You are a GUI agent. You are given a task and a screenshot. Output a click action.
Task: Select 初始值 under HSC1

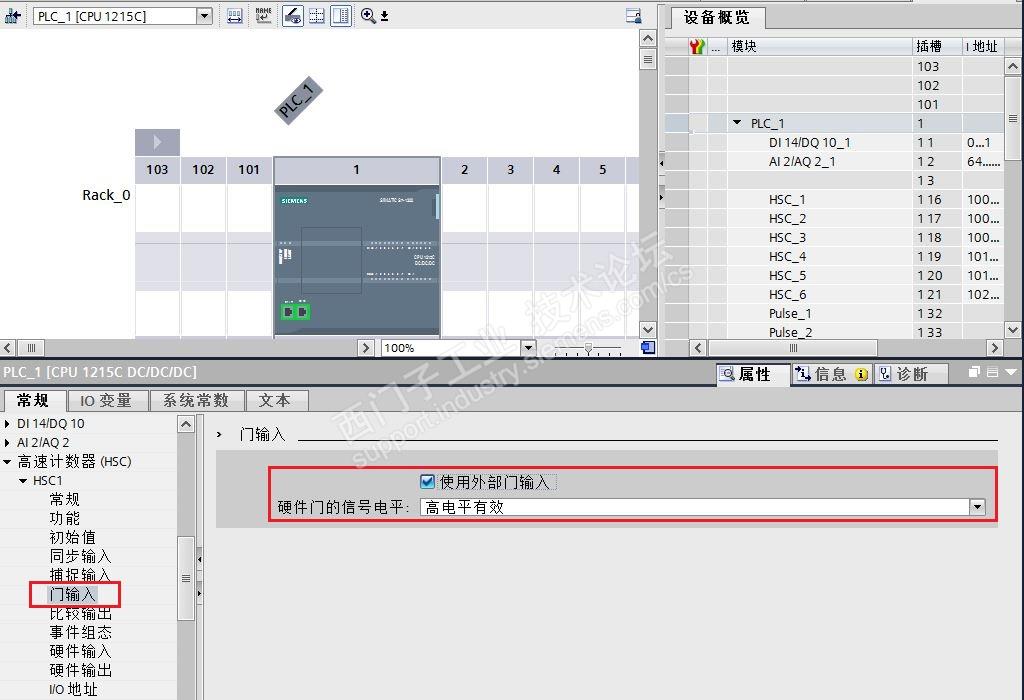pyautogui.click(x=72, y=537)
